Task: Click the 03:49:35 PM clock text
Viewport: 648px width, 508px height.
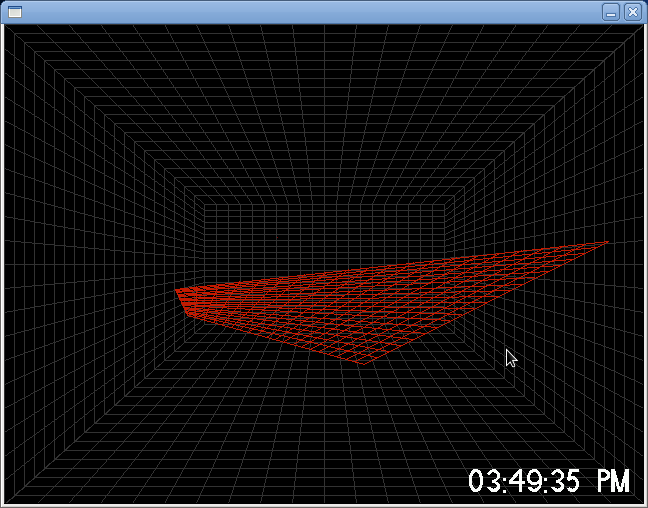Action: pos(549,481)
